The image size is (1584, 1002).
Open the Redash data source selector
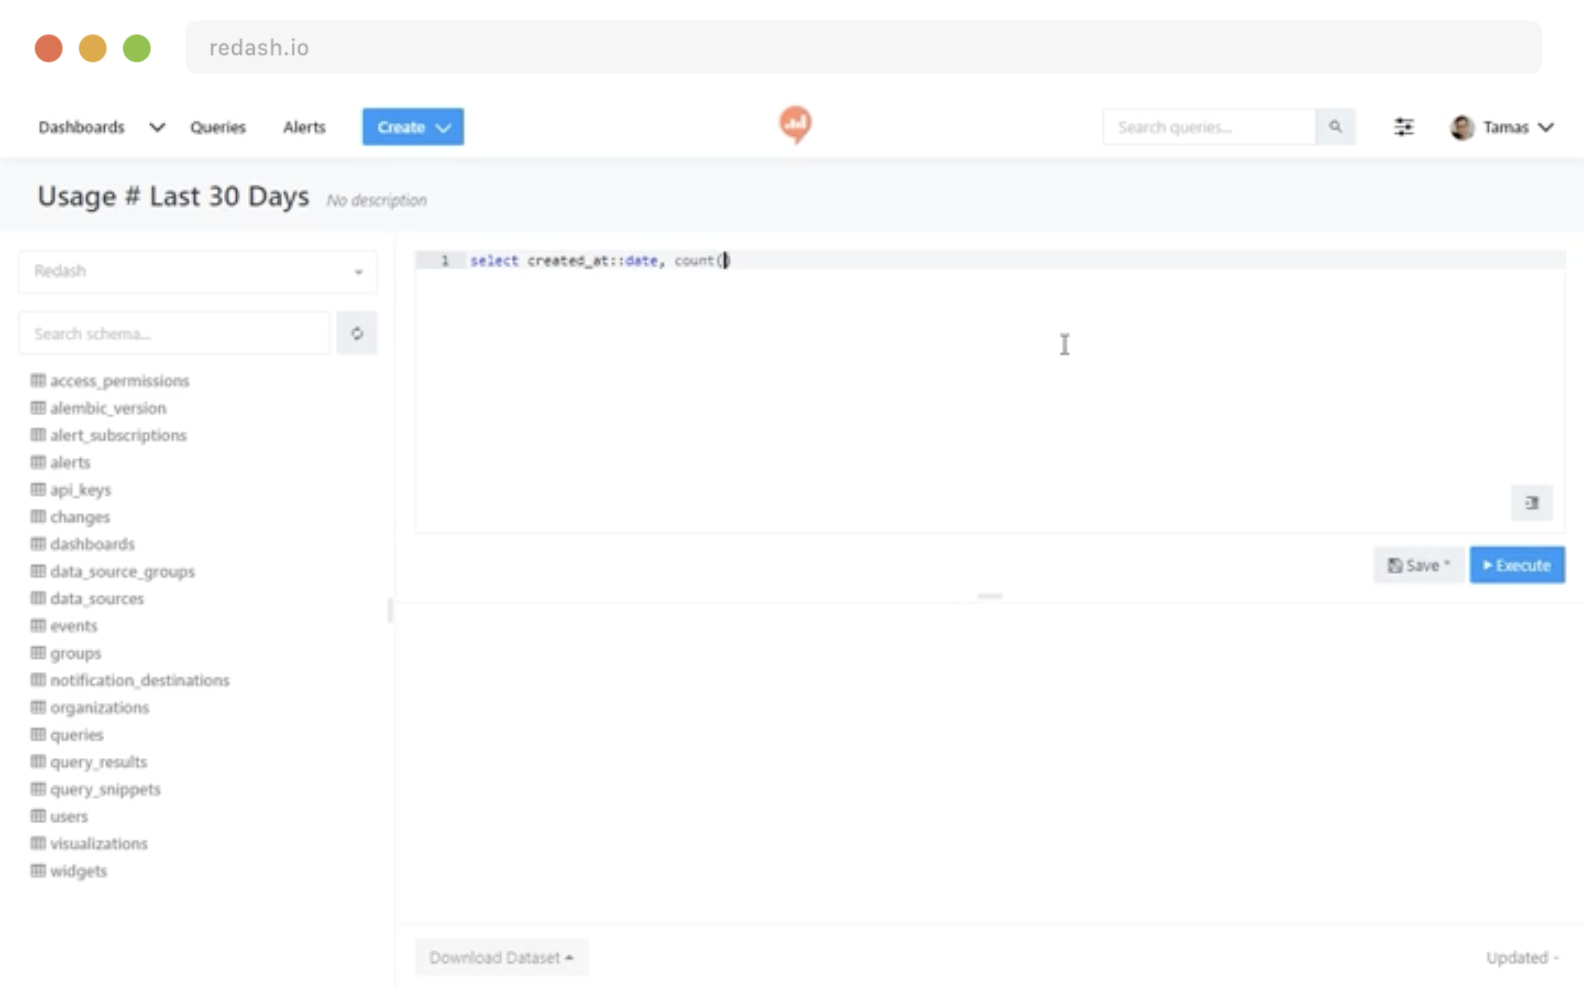point(198,272)
